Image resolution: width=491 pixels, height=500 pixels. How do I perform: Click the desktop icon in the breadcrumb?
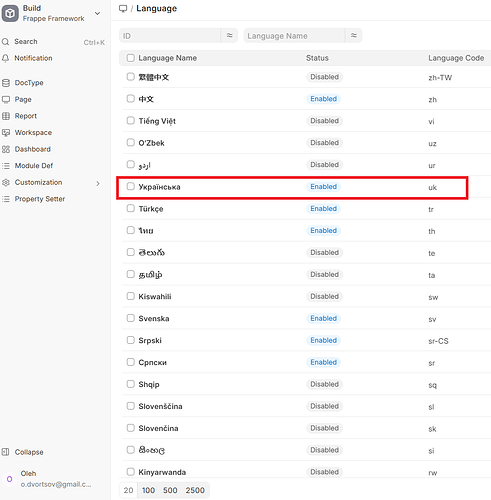click(x=123, y=9)
